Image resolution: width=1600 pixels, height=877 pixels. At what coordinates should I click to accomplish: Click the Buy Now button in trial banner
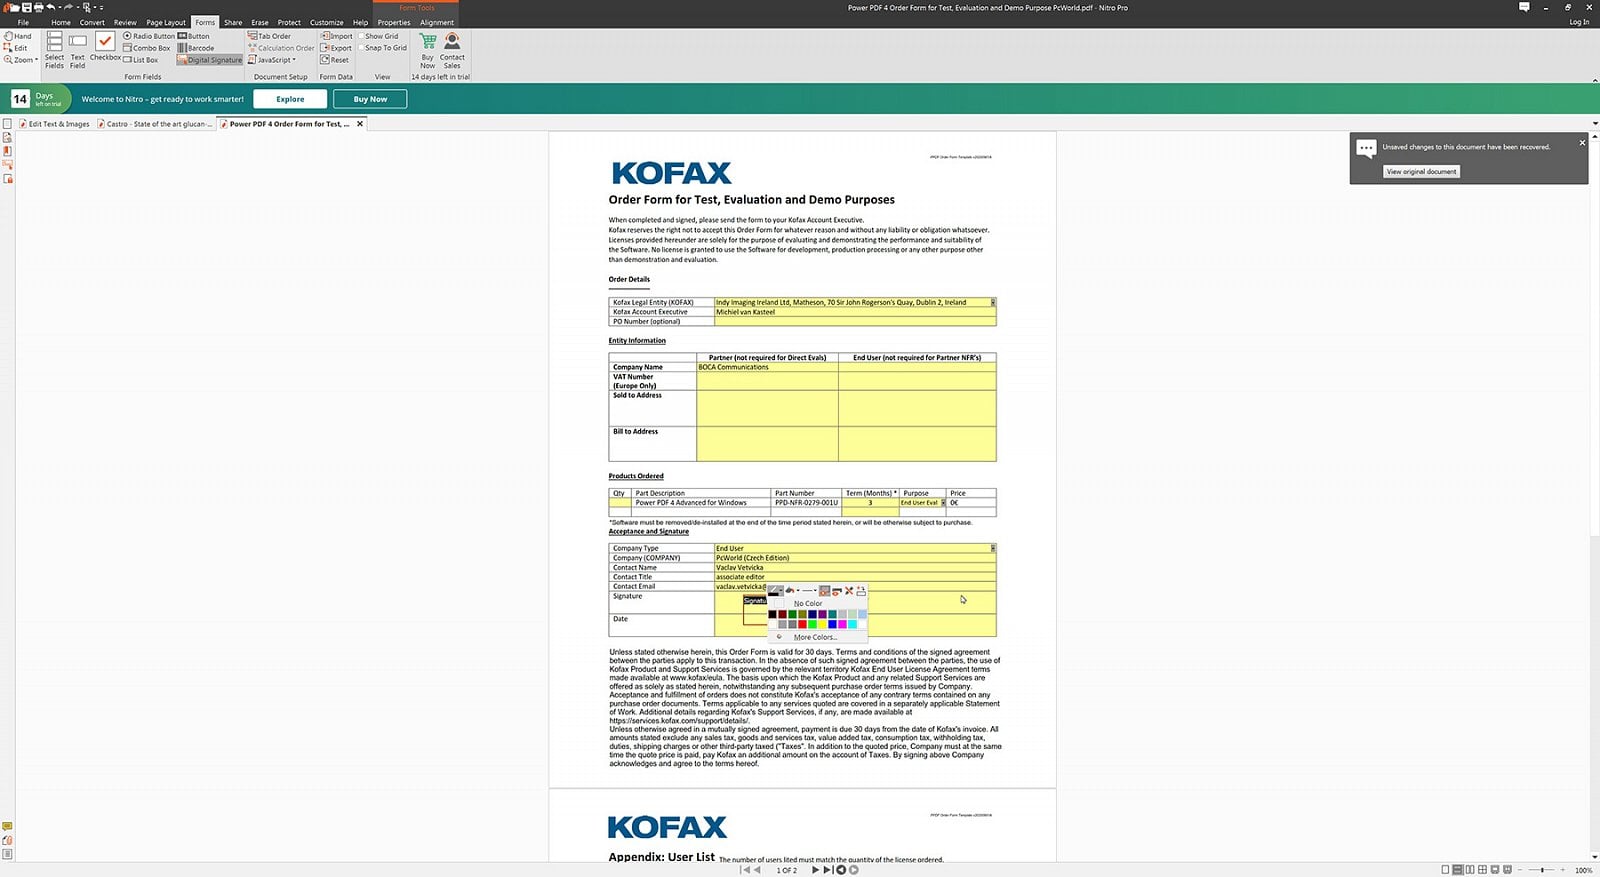tap(370, 99)
